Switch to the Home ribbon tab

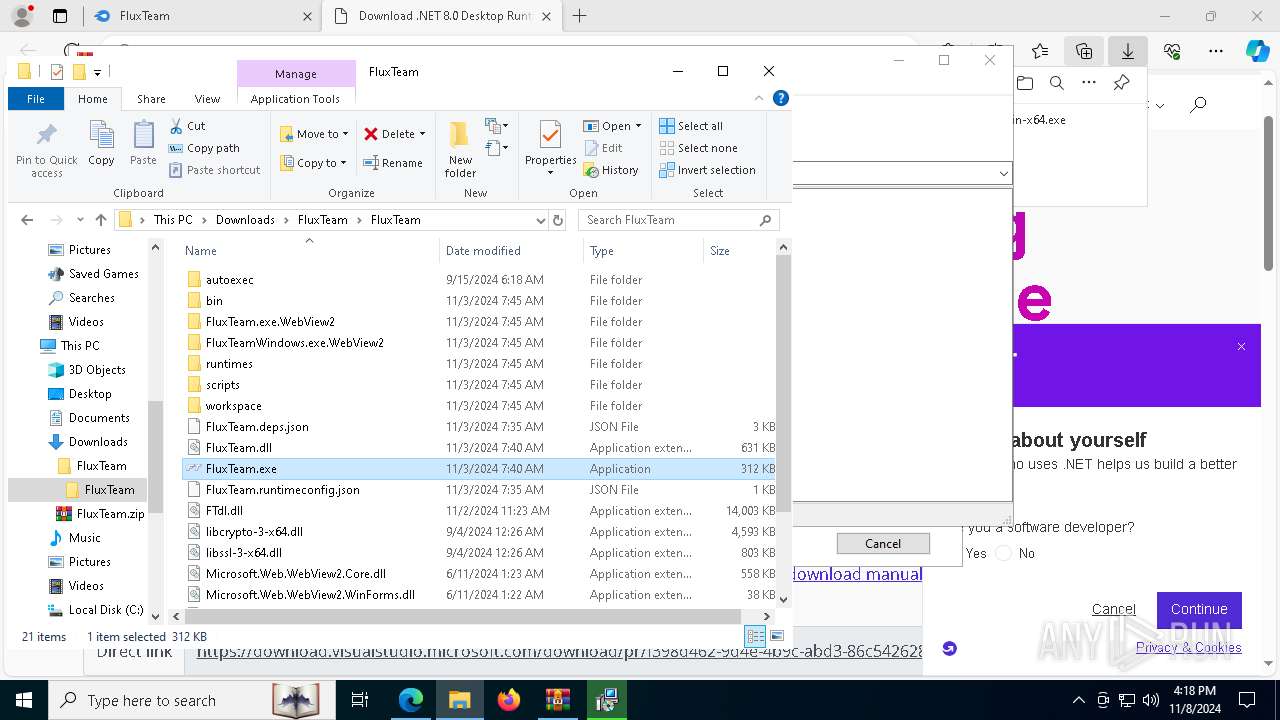(x=93, y=99)
